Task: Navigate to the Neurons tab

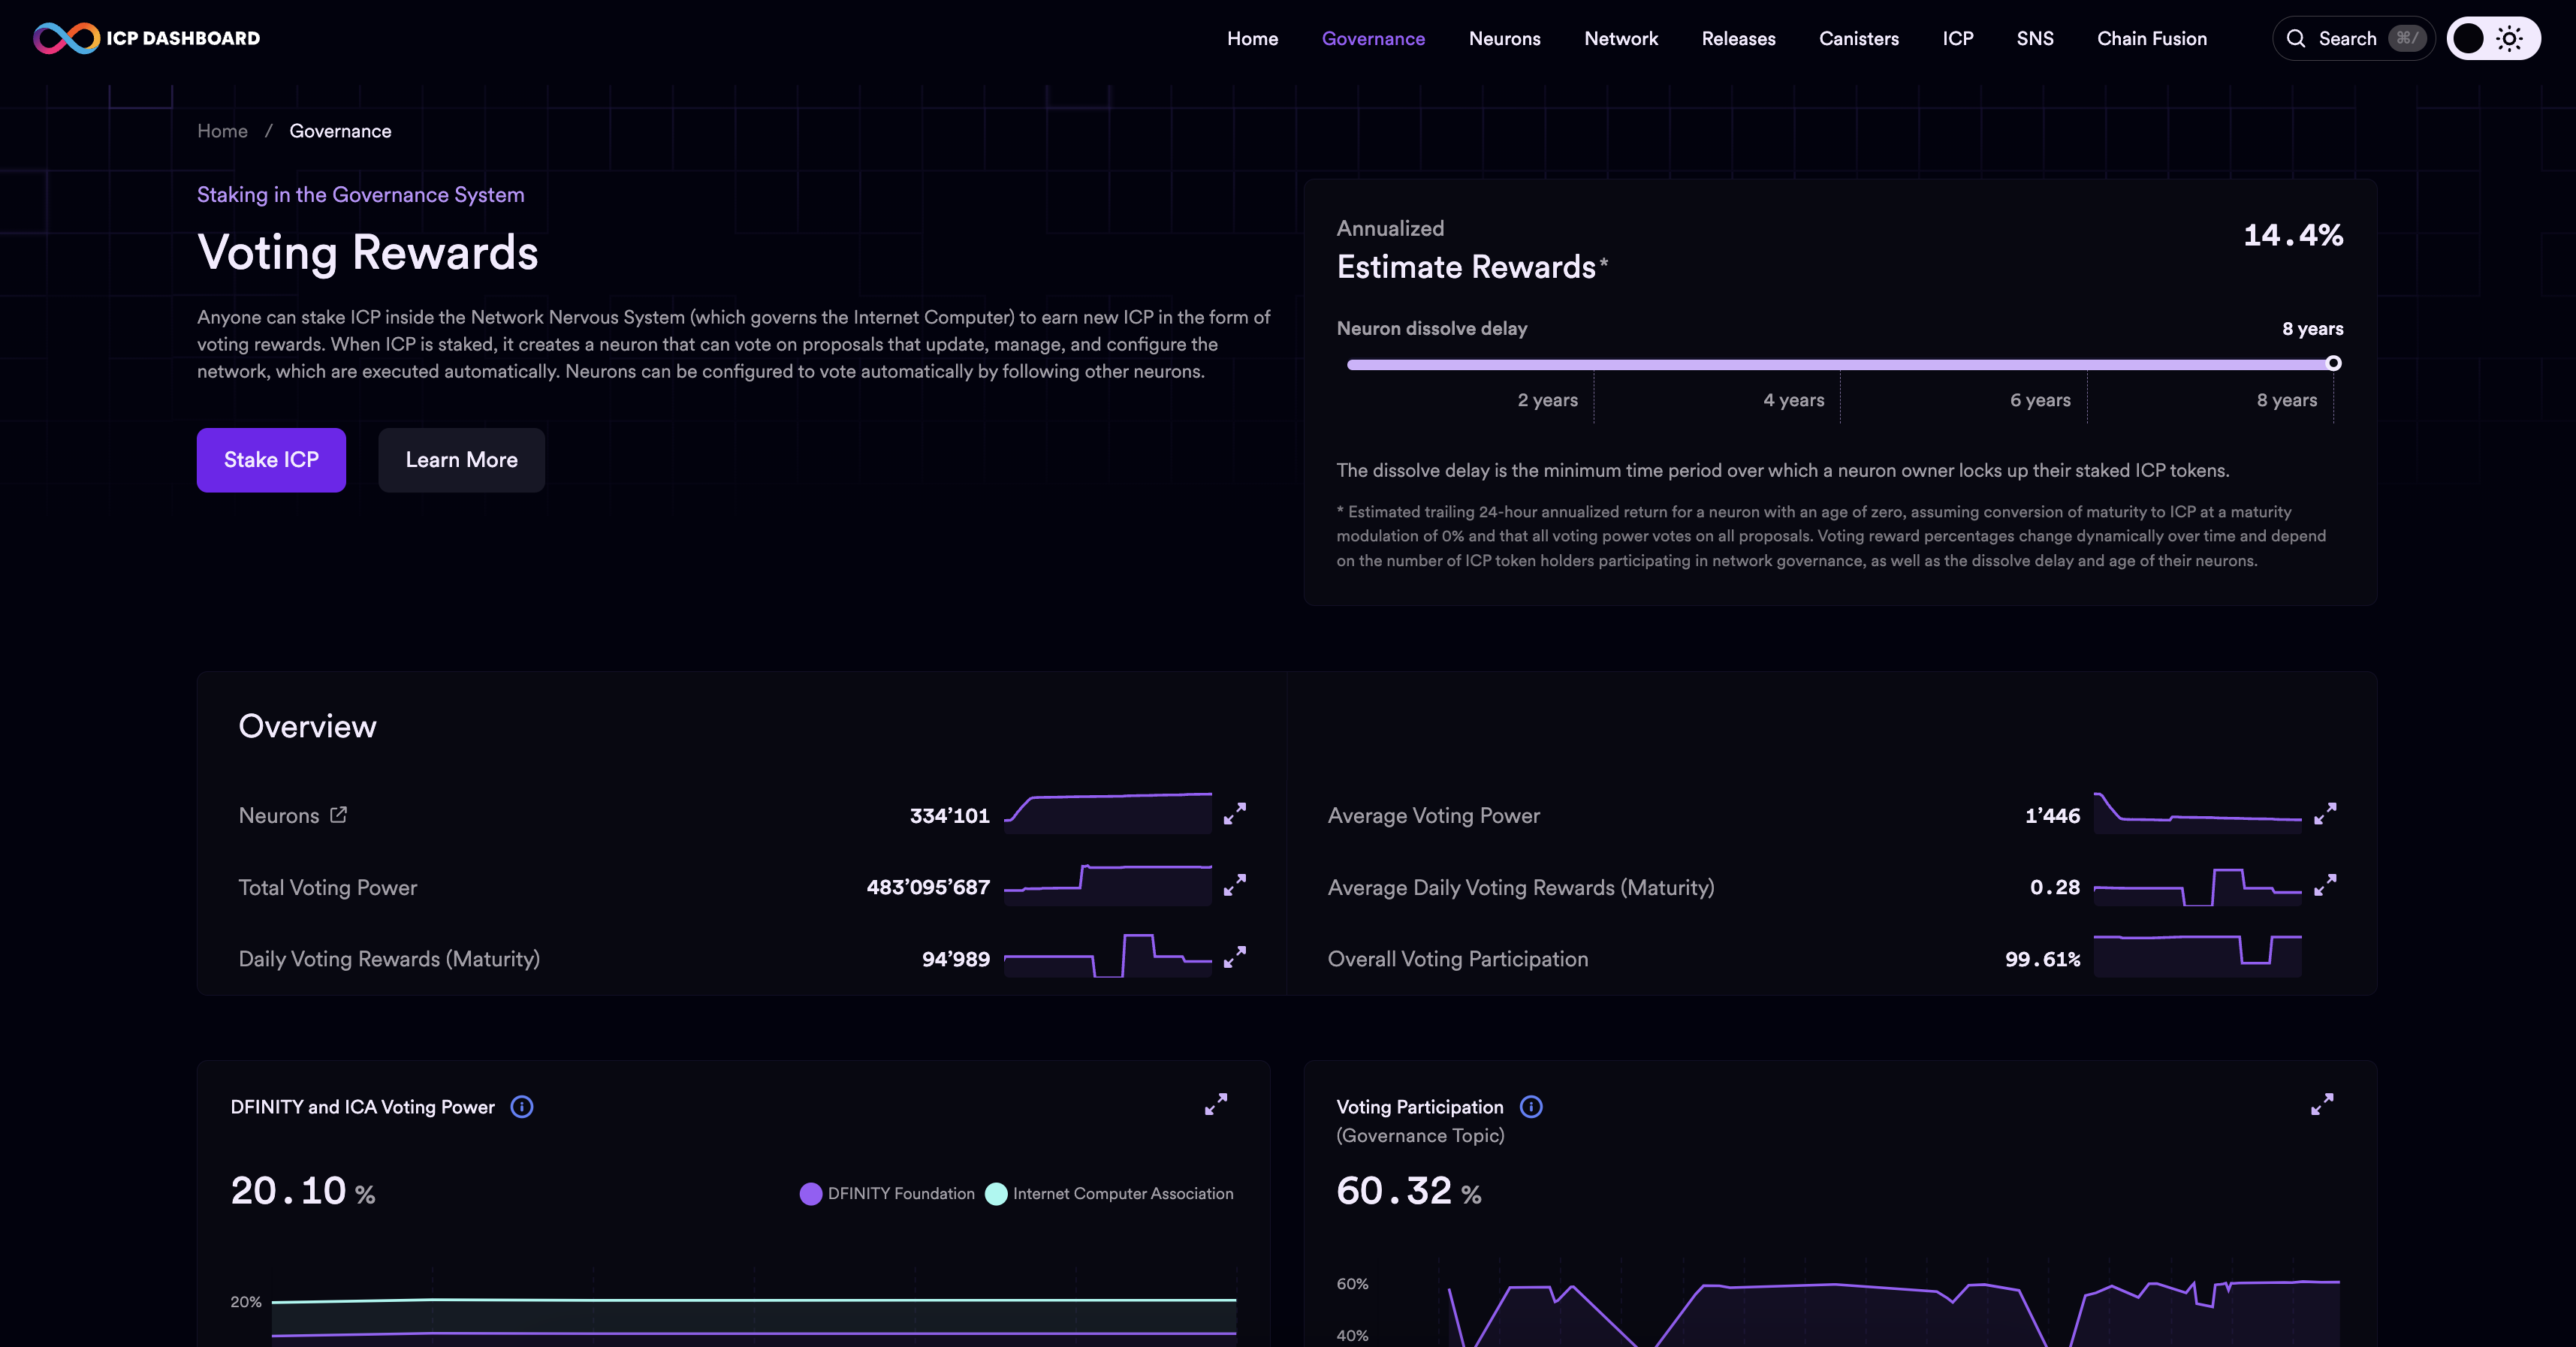Action: [1504, 38]
